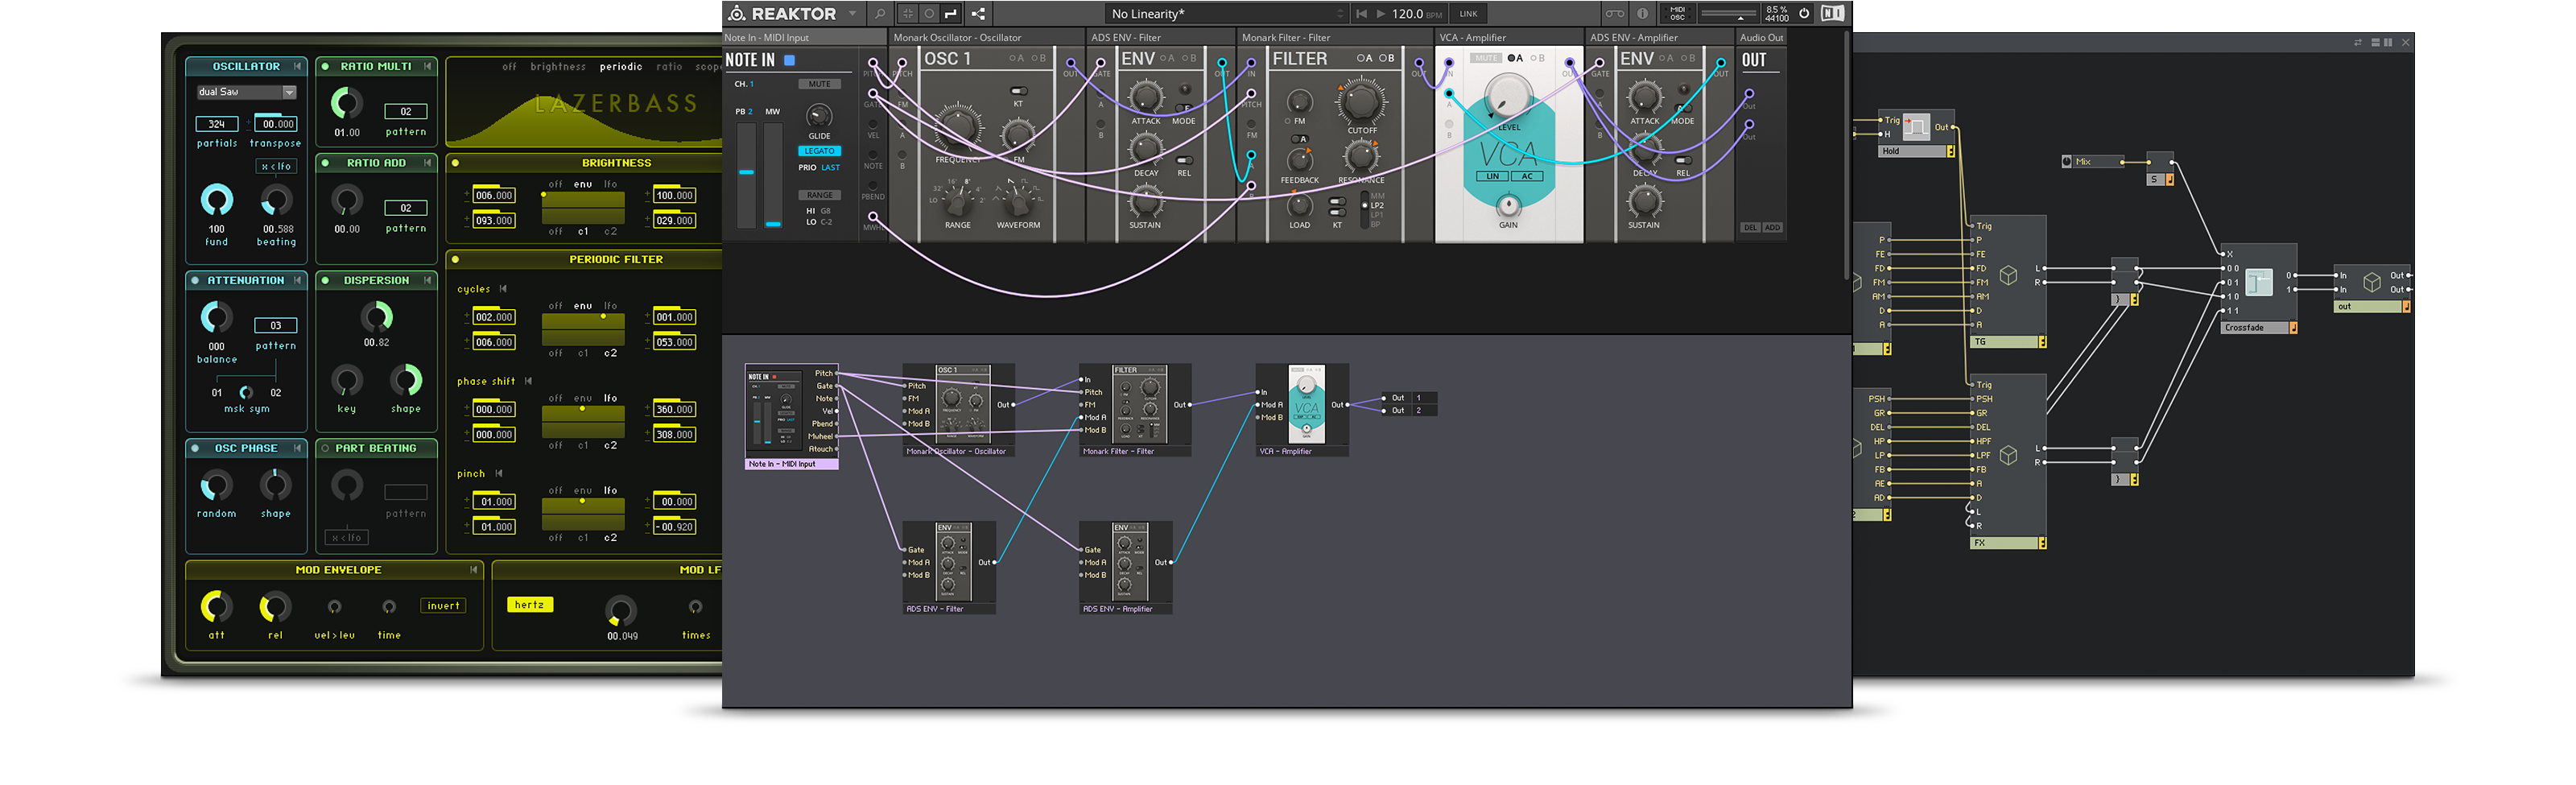The width and height of the screenshot is (2576, 785).
Task: Click the RANGE button in Note In module
Action: tap(819, 195)
